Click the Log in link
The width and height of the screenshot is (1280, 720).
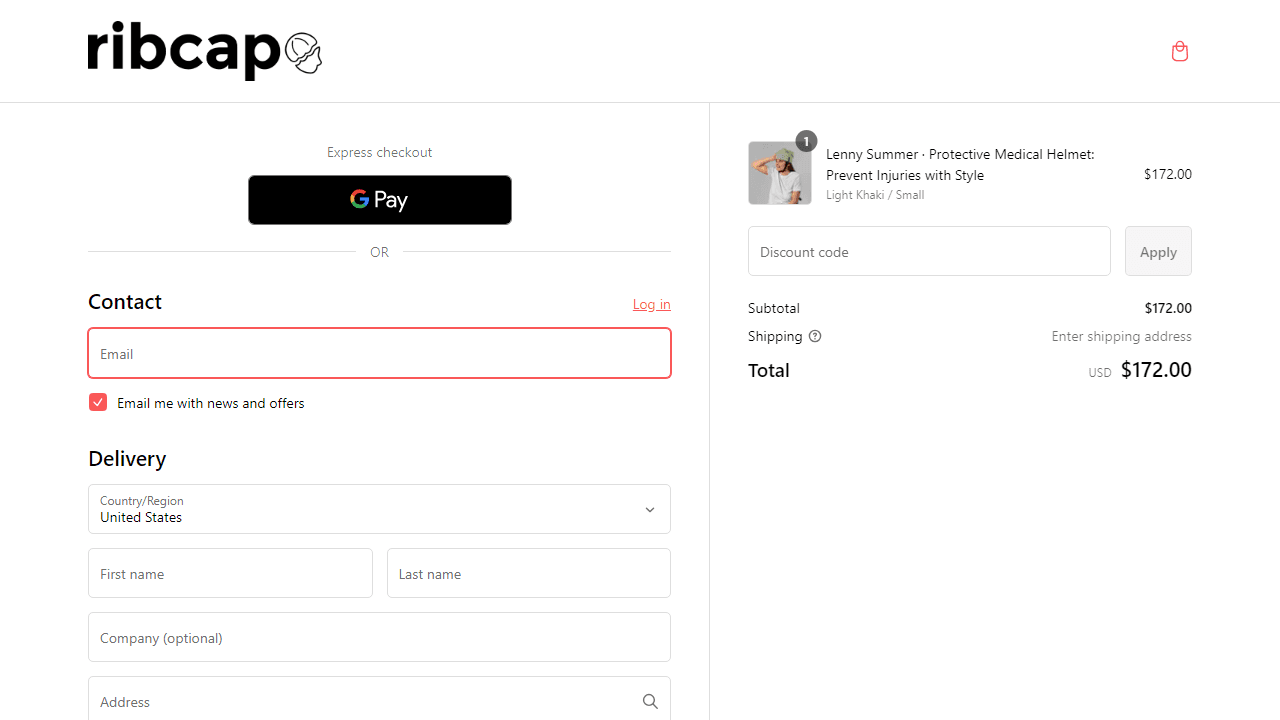pos(652,304)
